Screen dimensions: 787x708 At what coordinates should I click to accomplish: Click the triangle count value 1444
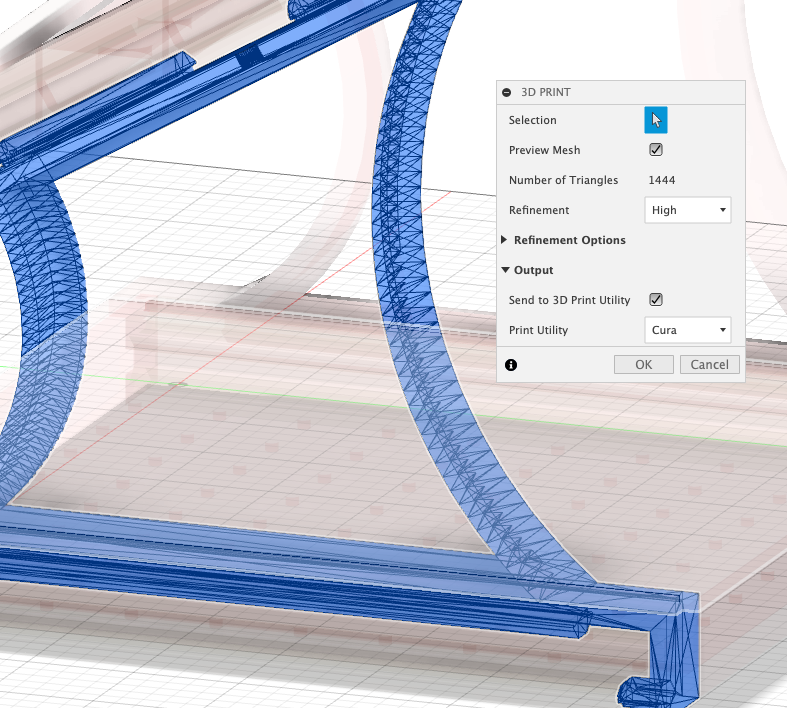(662, 180)
